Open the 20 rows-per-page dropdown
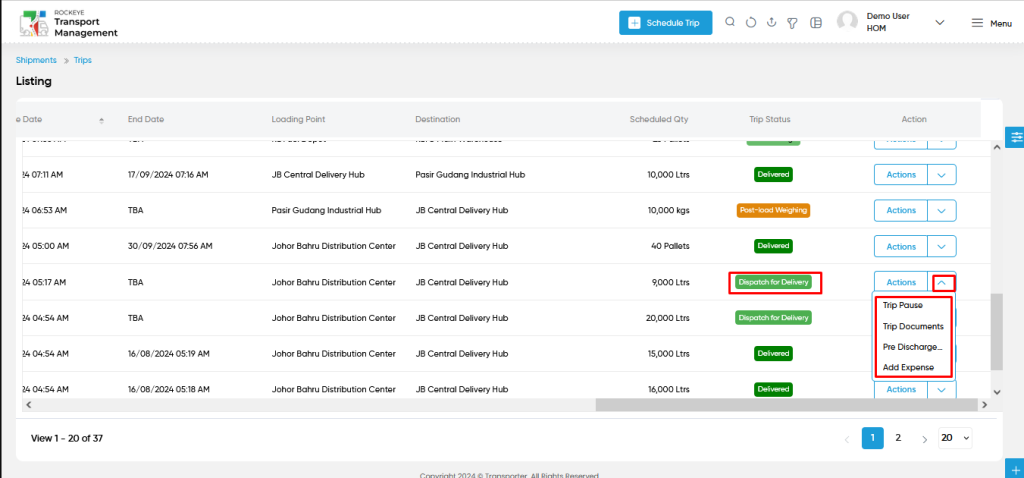The image size is (1024, 478). point(955,438)
